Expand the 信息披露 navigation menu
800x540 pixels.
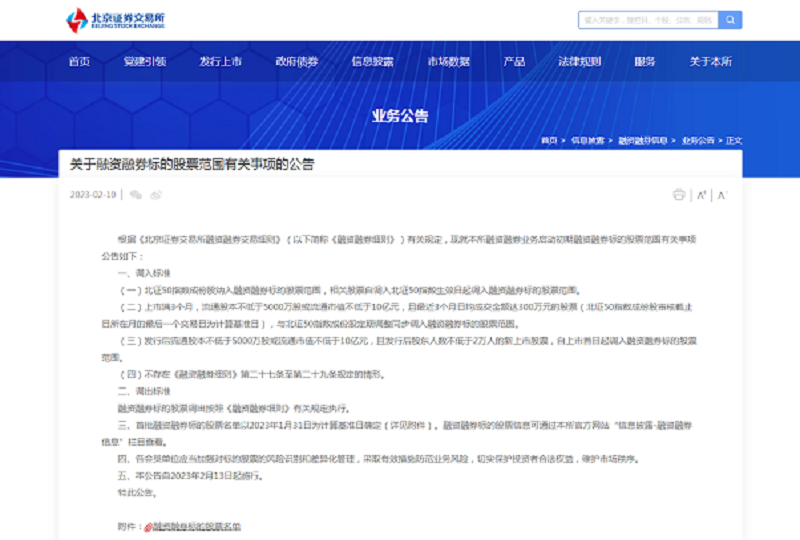[x=372, y=62]
